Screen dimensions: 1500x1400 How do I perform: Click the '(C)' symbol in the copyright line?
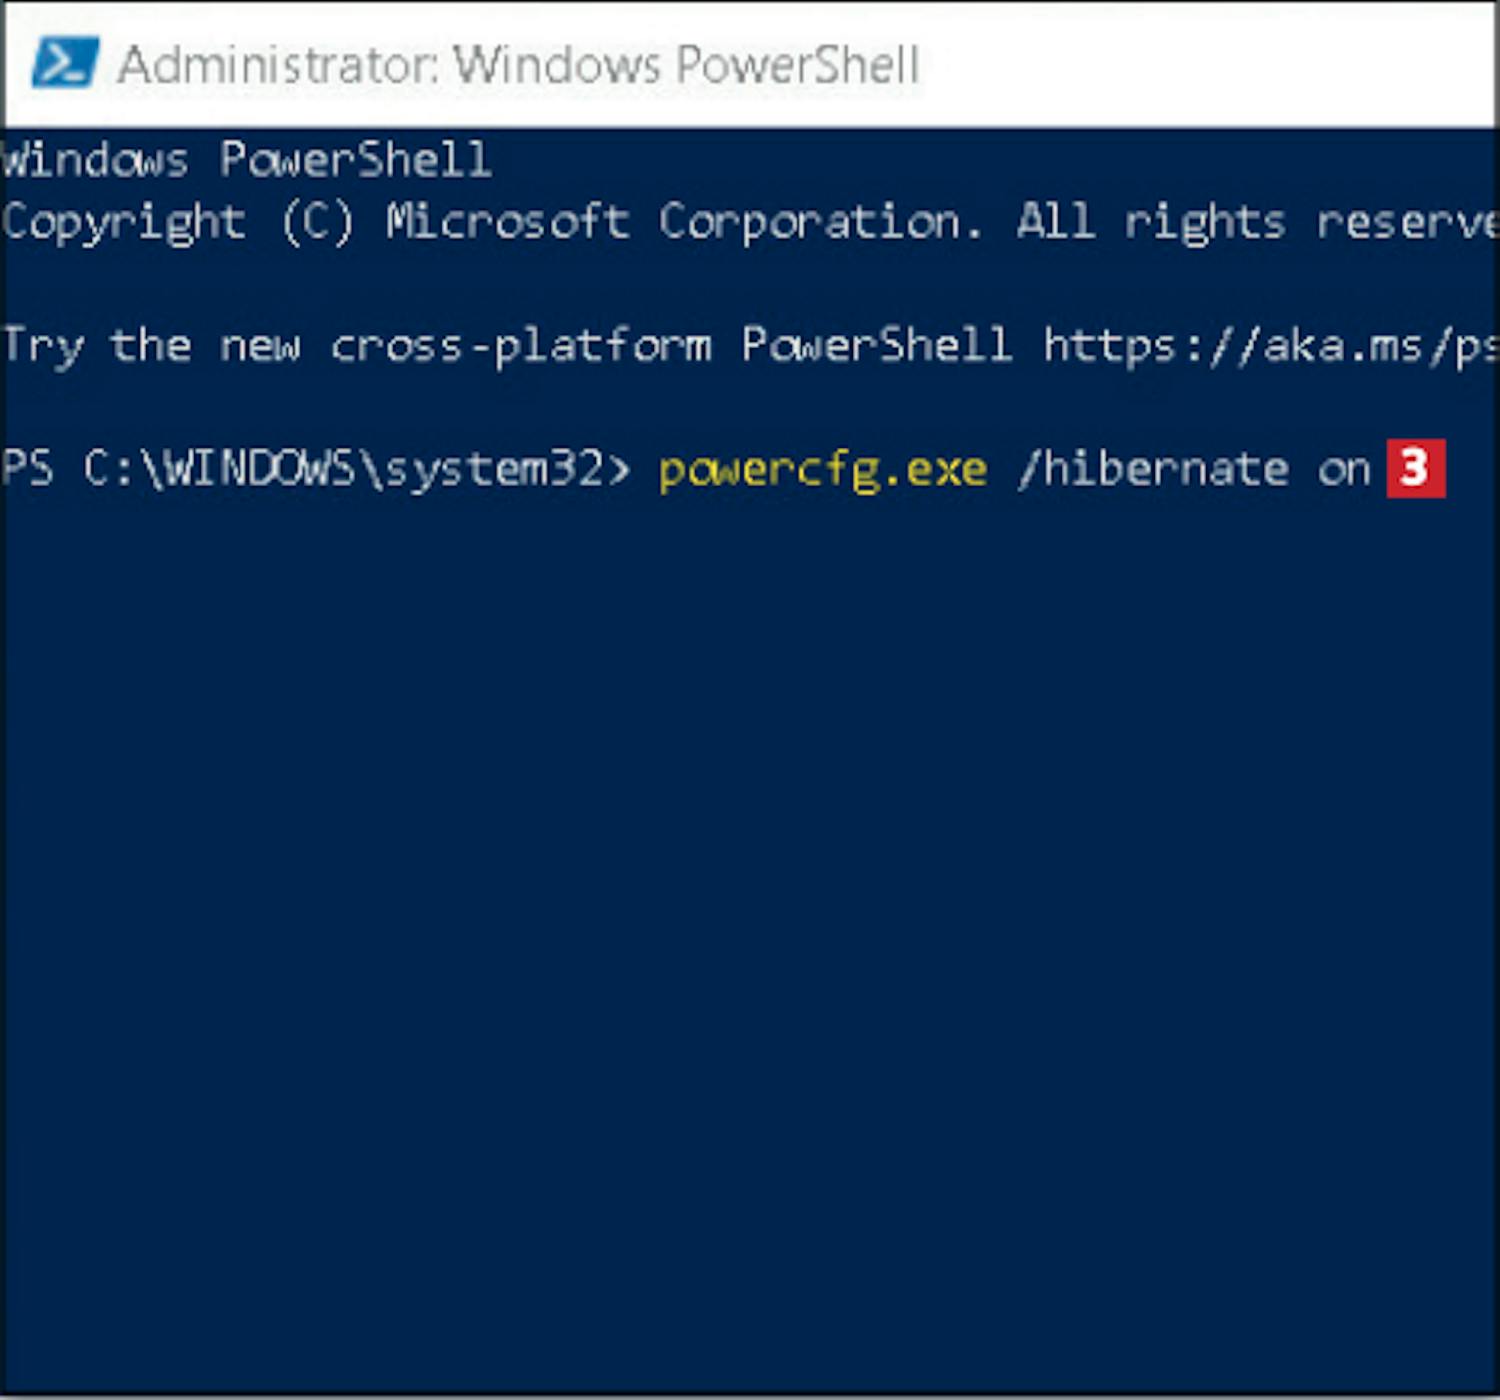pyautogui.click(x=316, y=222)
